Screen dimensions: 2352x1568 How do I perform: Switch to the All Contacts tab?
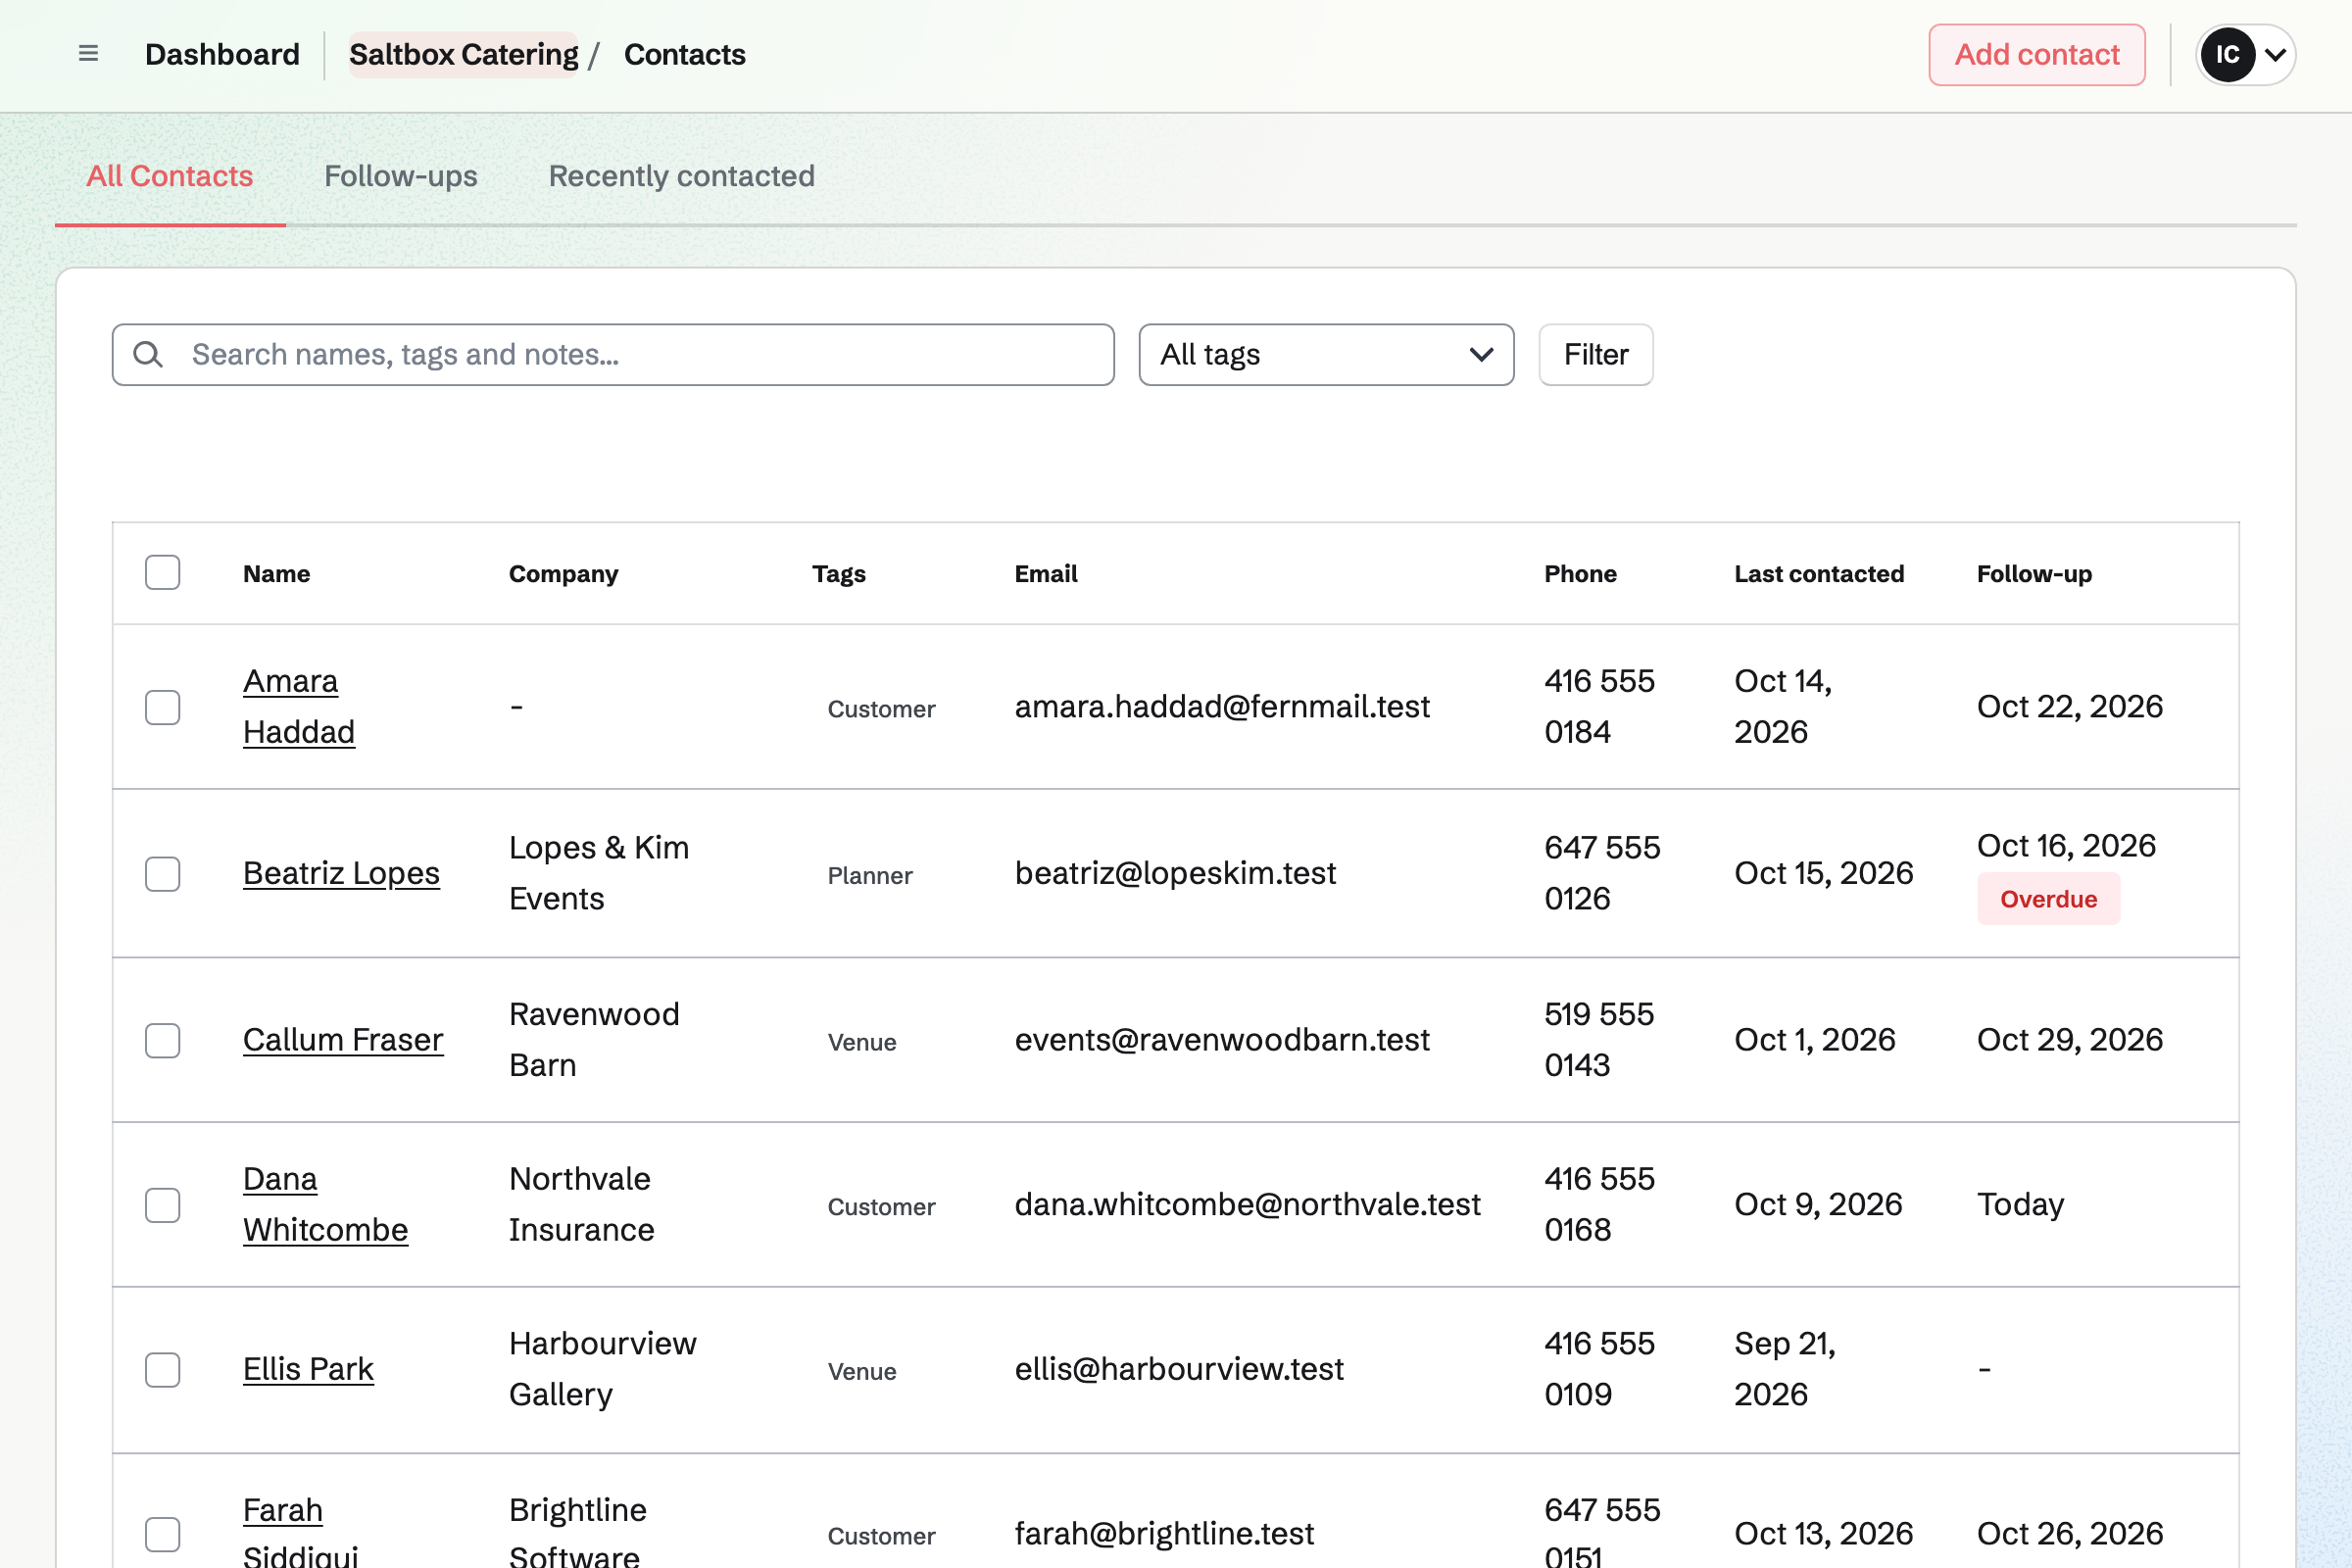(x=170, y=176)
